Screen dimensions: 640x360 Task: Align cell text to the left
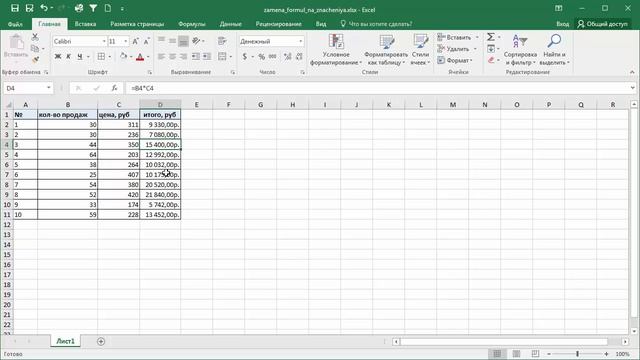[x=161, y=56]
